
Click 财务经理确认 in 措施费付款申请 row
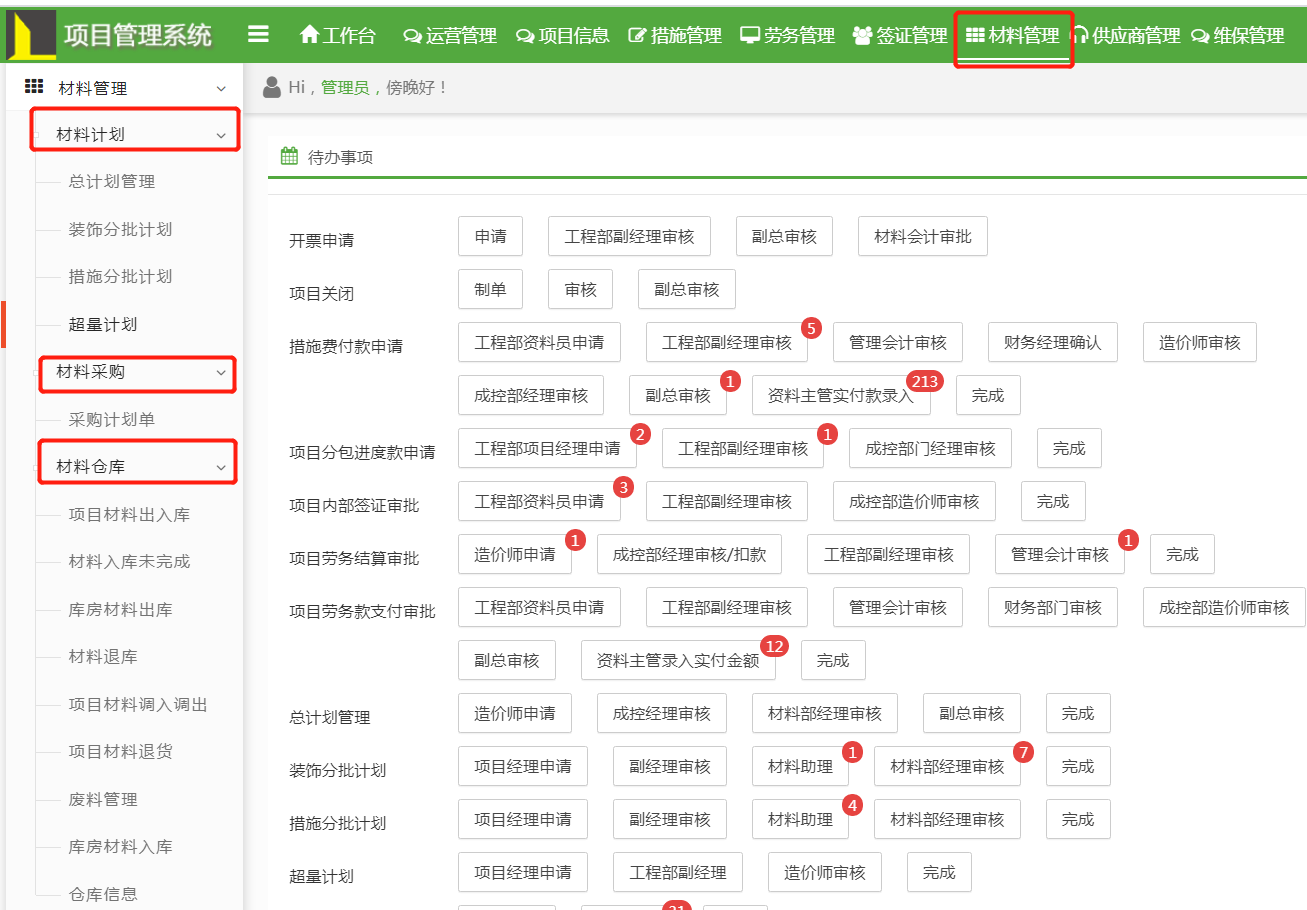point(1052,342)
